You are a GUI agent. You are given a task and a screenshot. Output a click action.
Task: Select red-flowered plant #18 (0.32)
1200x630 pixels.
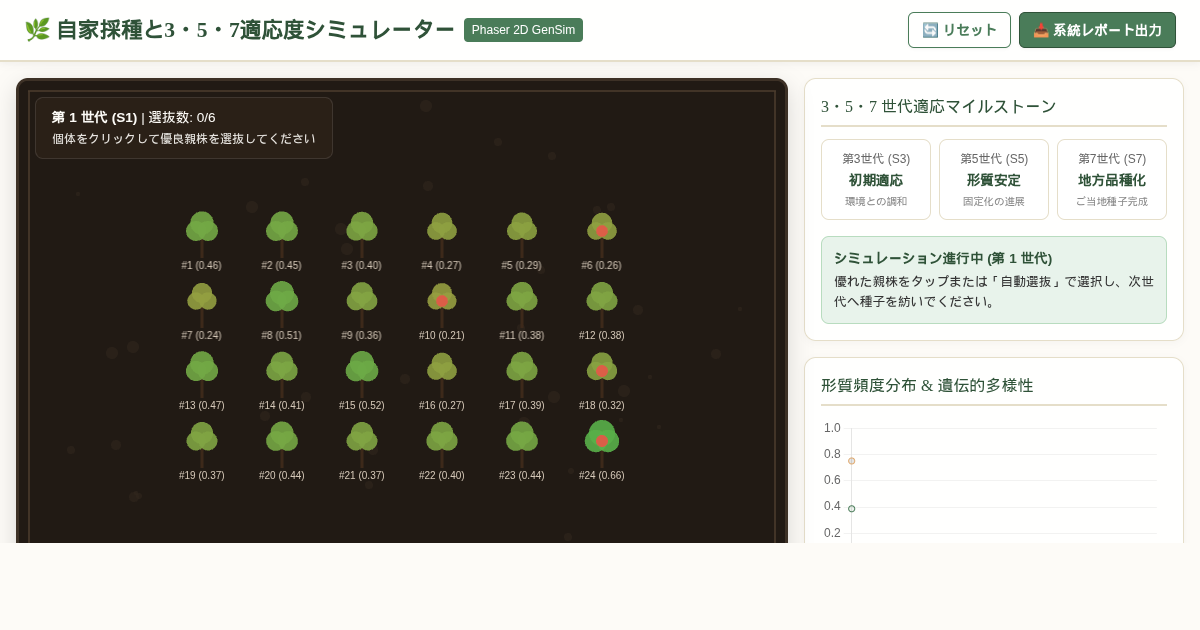click(602, 376)
